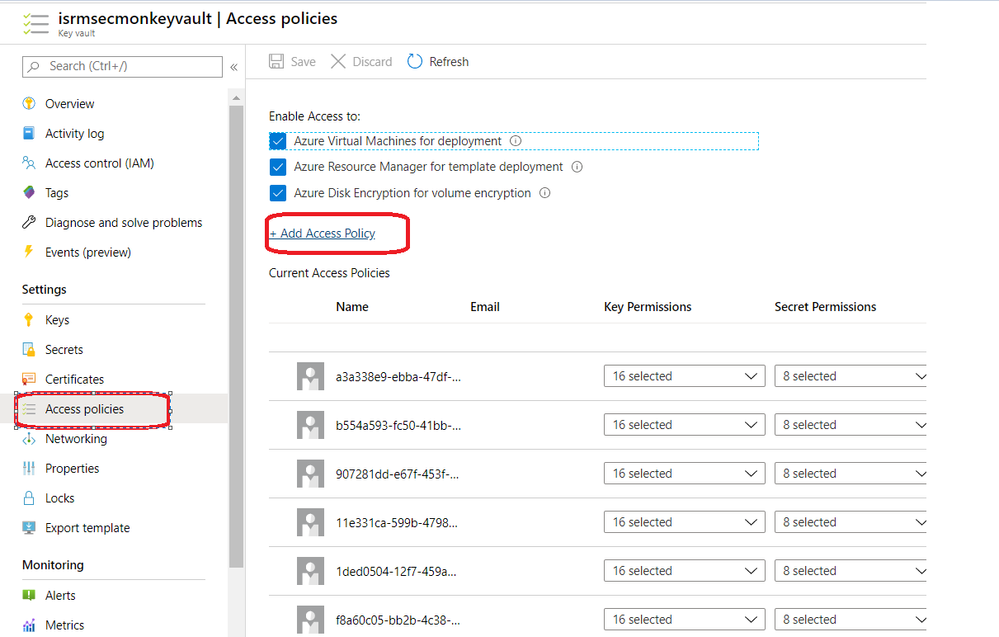Open Key Permissions dropdown for 1ded0504-12f7-459a

[684, 571]
